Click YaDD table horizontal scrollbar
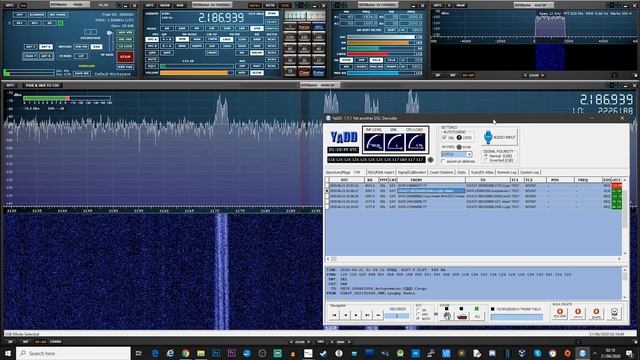This screenshot has width=640, height=360. (x=474, y=259)
